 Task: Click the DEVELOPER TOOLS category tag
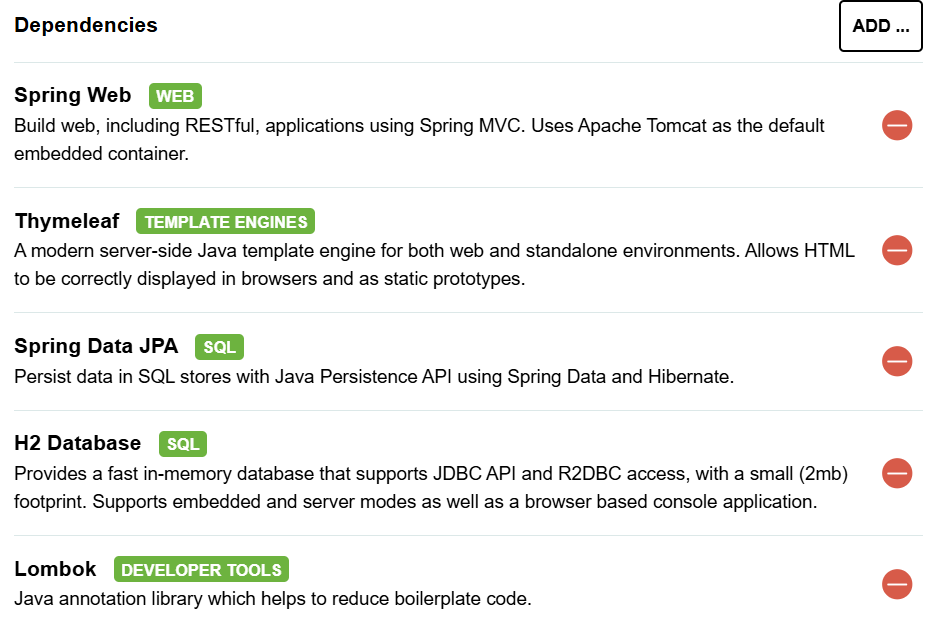[x=201, y=570]
